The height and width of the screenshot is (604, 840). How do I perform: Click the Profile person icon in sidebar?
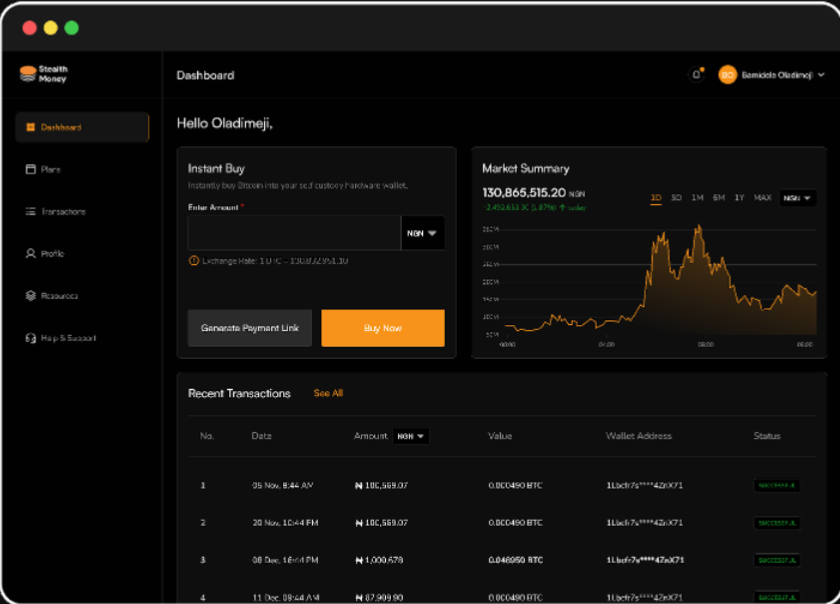[30, 254]
